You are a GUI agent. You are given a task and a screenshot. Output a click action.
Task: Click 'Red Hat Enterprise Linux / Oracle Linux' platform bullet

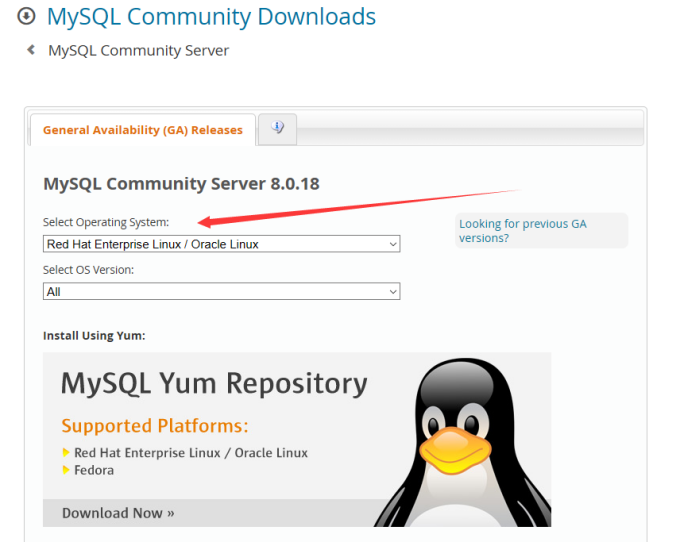(x=191, y=453)
